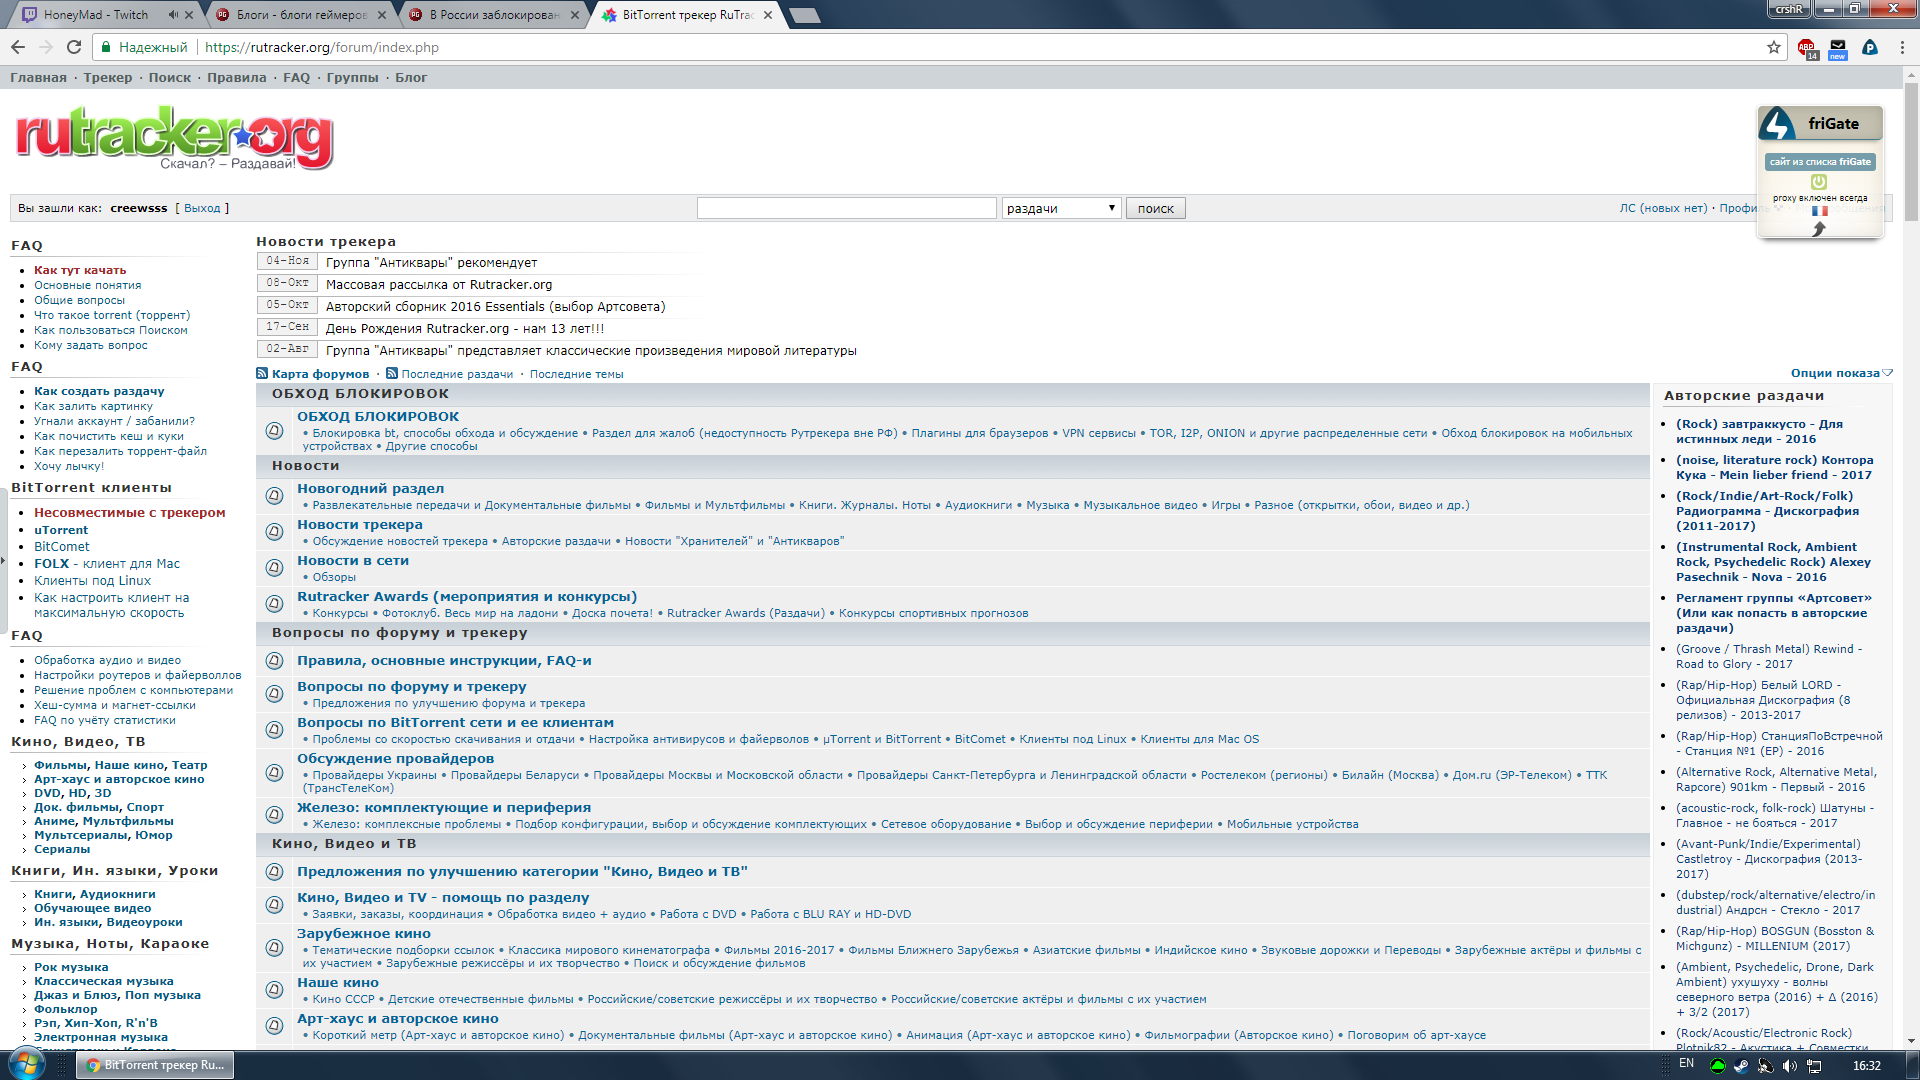This screenshot has width=1920, height=1080.
Task: Open the Последние темы link
Action: point(577,374)
